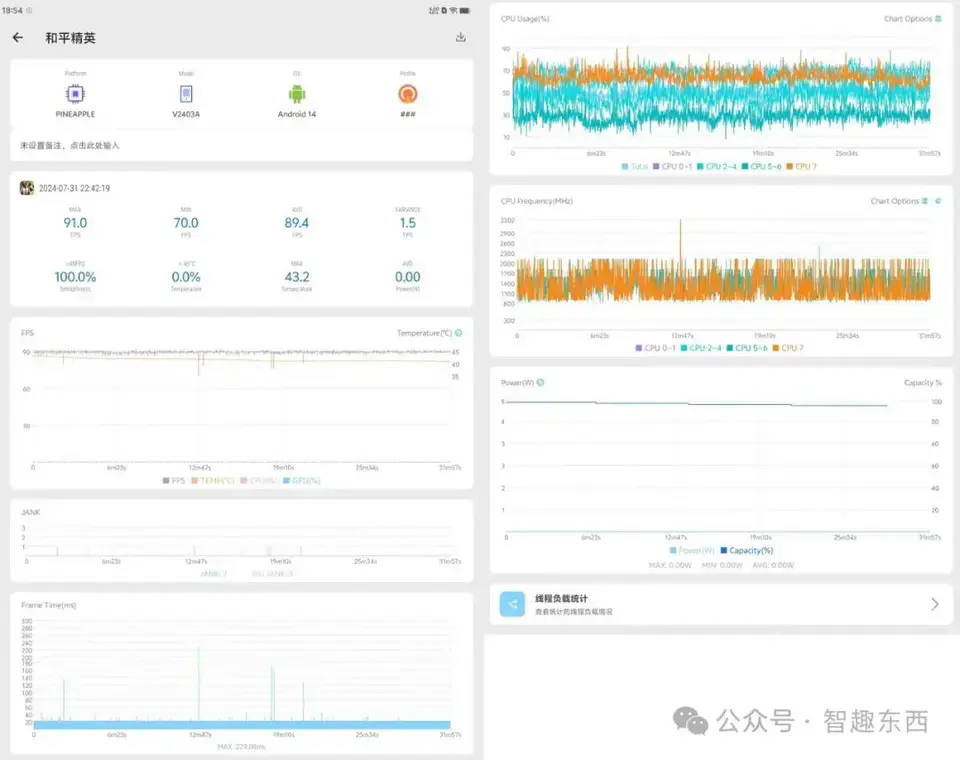
Task: Click the 2024-07-31 22:42:19 timestamp
Action: click(x=75, y=189)
